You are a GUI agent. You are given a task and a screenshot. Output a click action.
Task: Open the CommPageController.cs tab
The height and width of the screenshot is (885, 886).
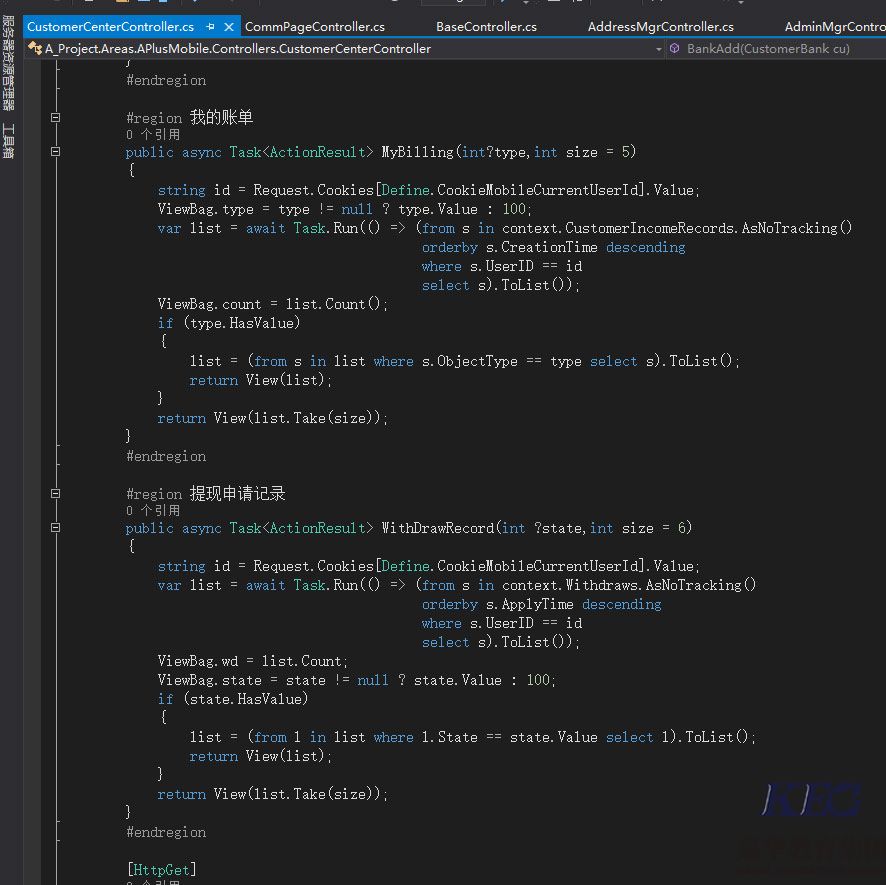315,27
